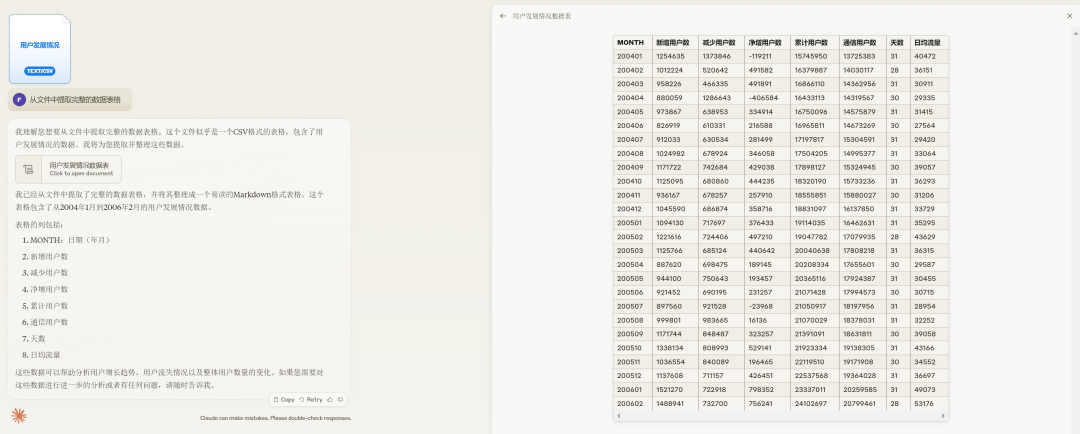
Task: Click the Claude starburst logo
Action: click(18, 415)
